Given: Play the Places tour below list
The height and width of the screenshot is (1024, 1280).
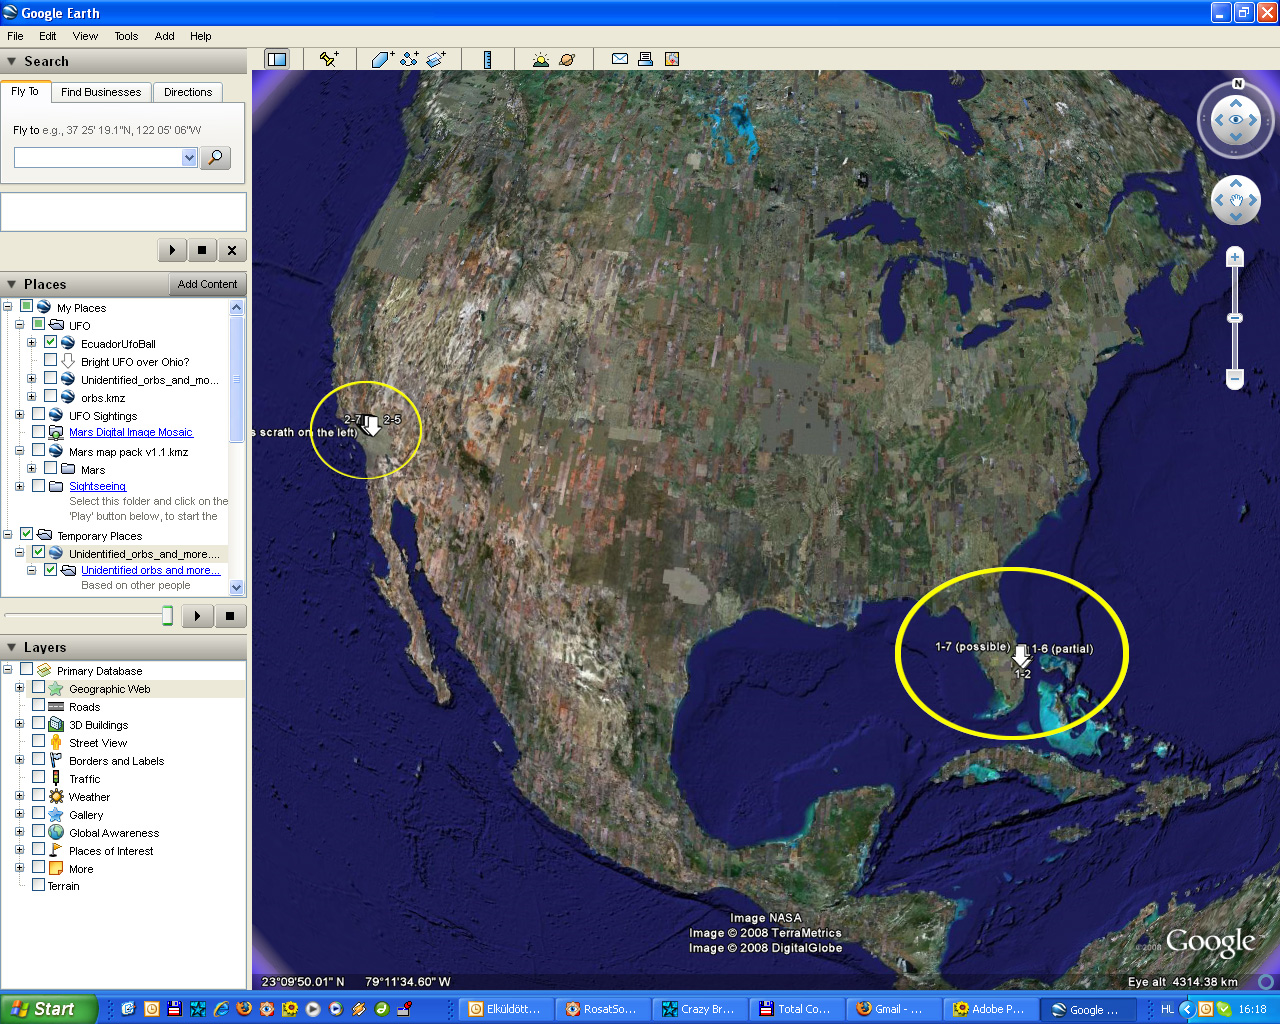Looking at the screenshot, I should (x=198, y=616).
